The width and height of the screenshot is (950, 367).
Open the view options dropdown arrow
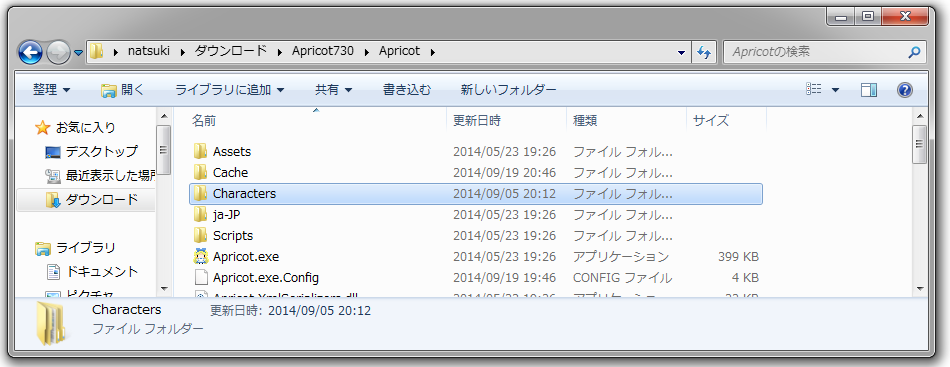click(835, 90)
